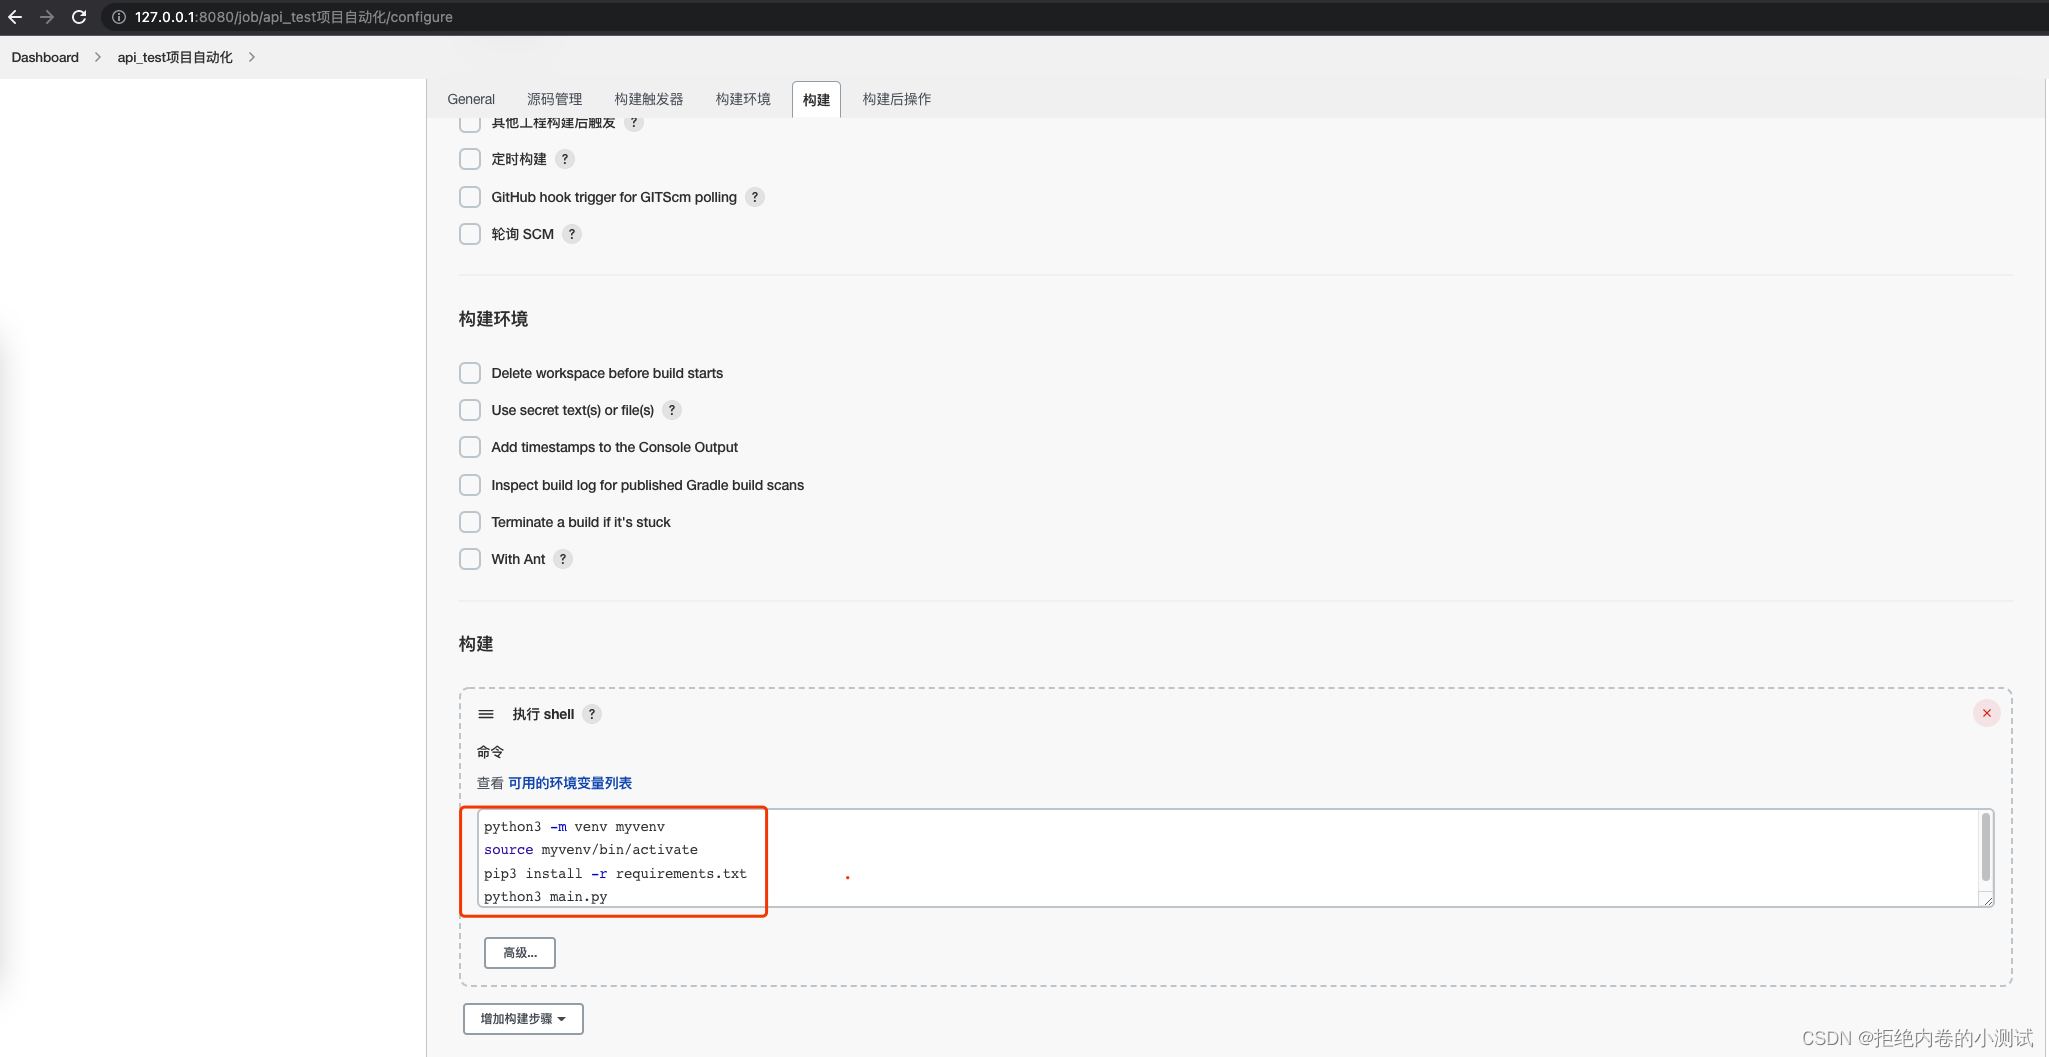2049x1057 pixels.
Task: Remove the 执行 shell build step
Action: click(x=1986, y=713)
